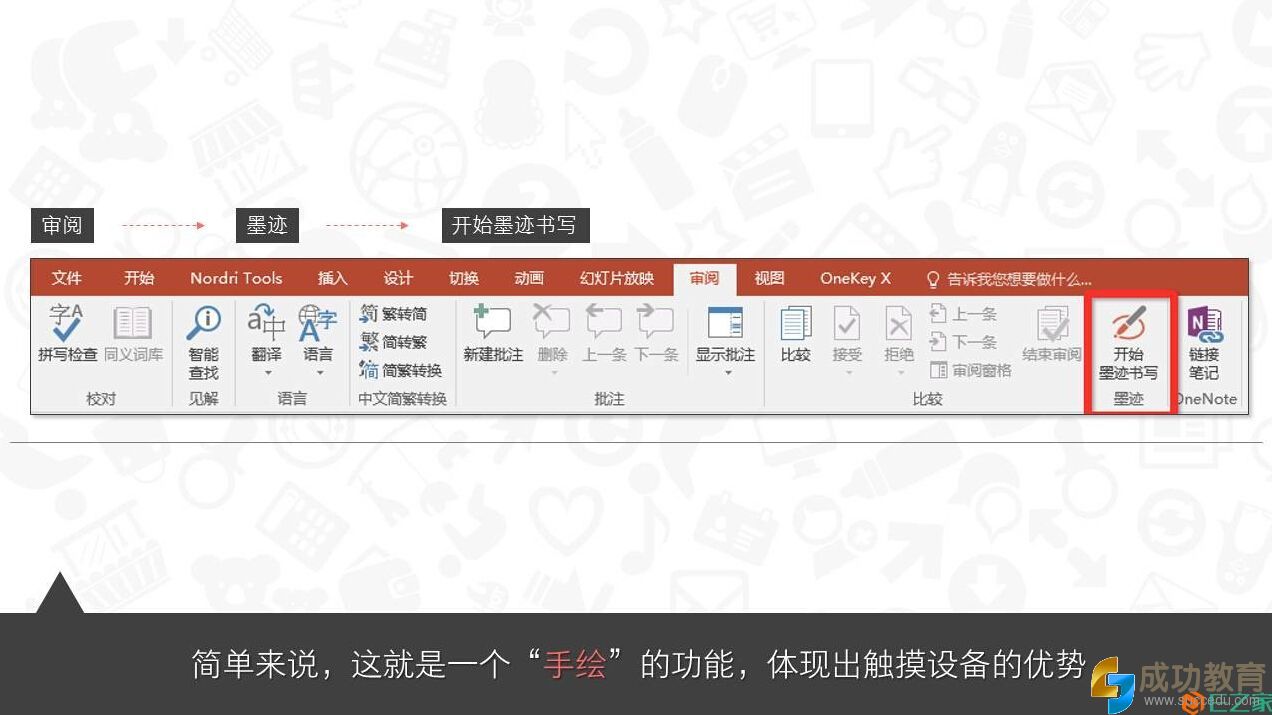Click the 智能查找 smart lookup icon
This screenshot has width=1272, height=715.
coord(203,341)
